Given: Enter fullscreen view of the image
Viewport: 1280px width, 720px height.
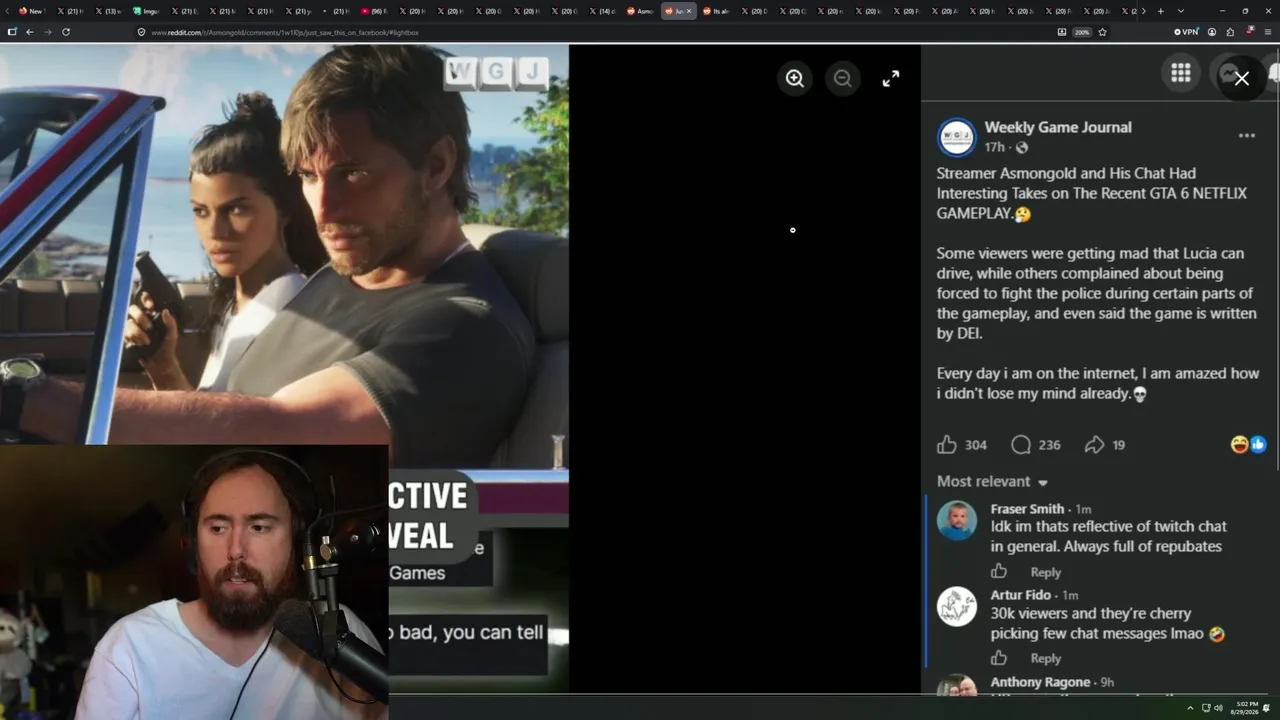Looking at the screenshot, I should coord(891,79).
